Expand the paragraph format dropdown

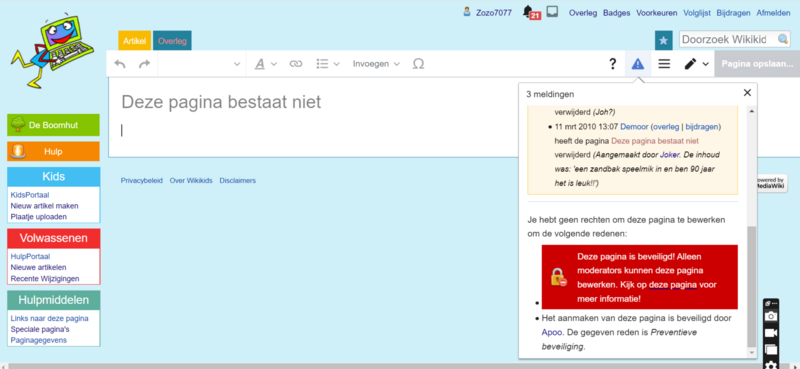202,64
